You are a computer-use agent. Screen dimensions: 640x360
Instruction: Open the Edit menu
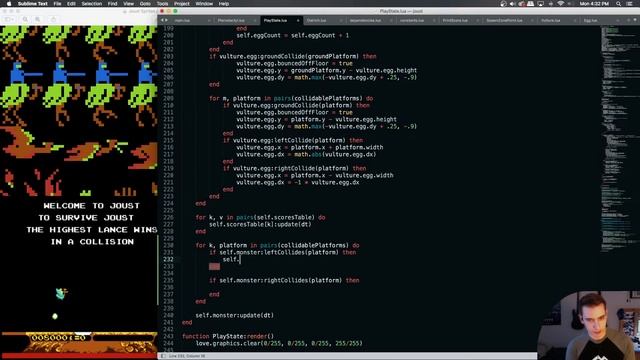tap(71, 4)
